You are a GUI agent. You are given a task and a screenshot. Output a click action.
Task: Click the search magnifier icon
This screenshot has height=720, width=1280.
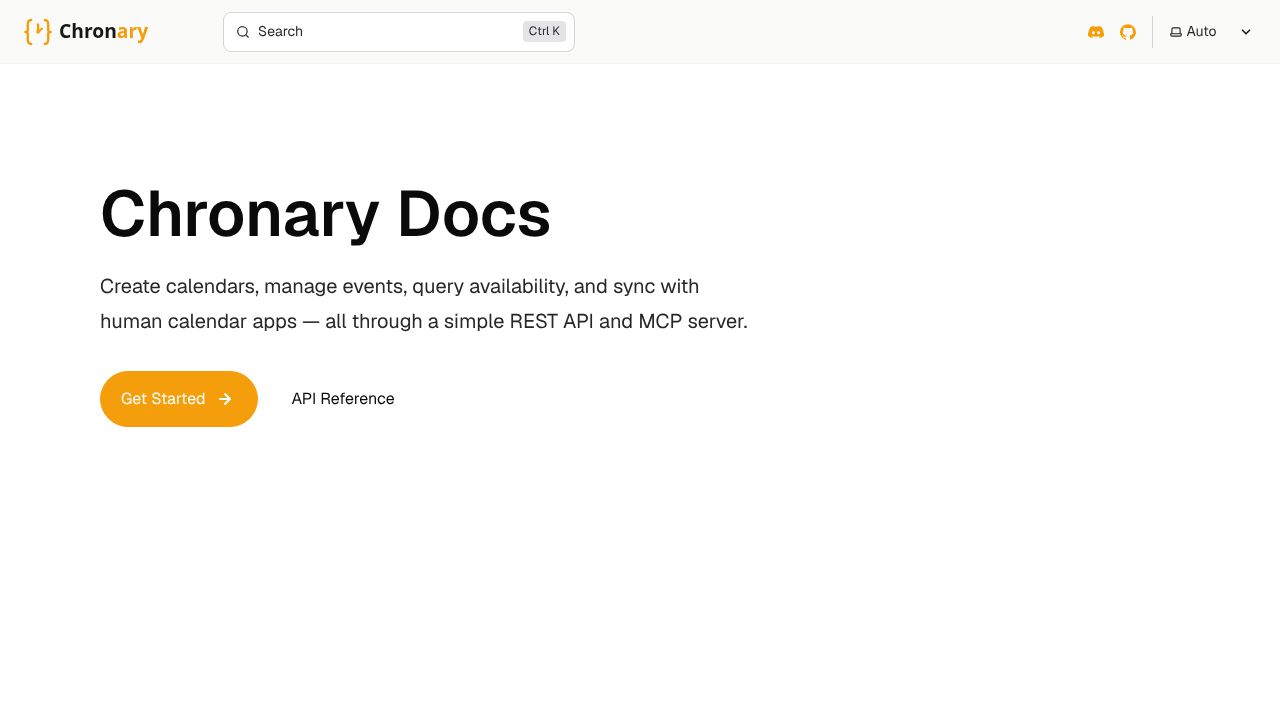[x=243, y=32]
